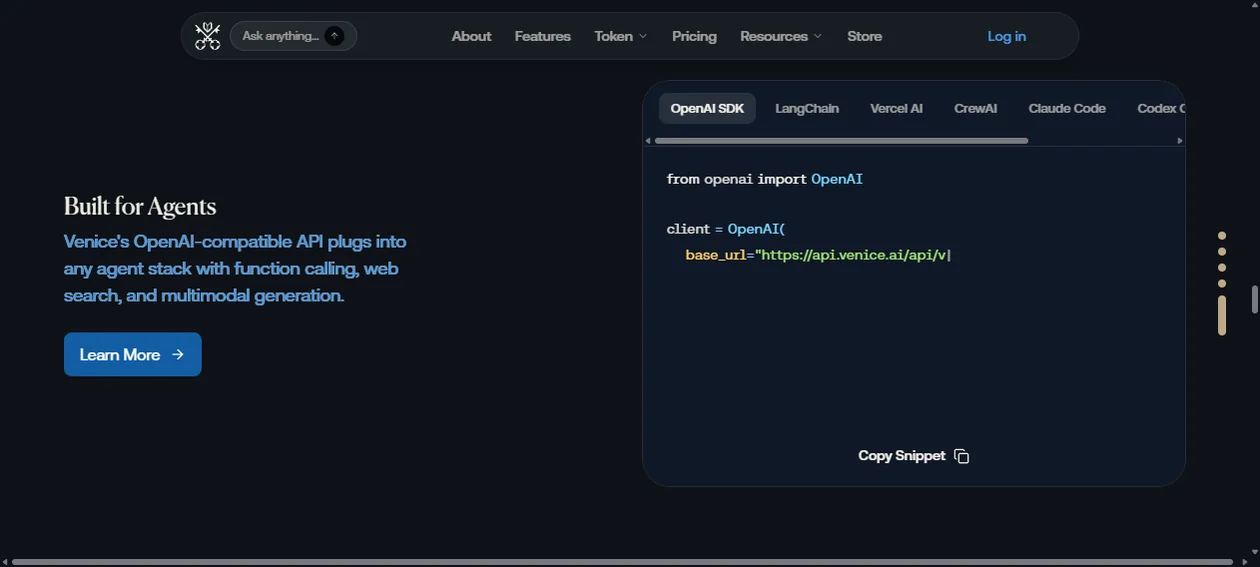Click the base_url code line
The image size is (1260, 567).
(817, 255)
